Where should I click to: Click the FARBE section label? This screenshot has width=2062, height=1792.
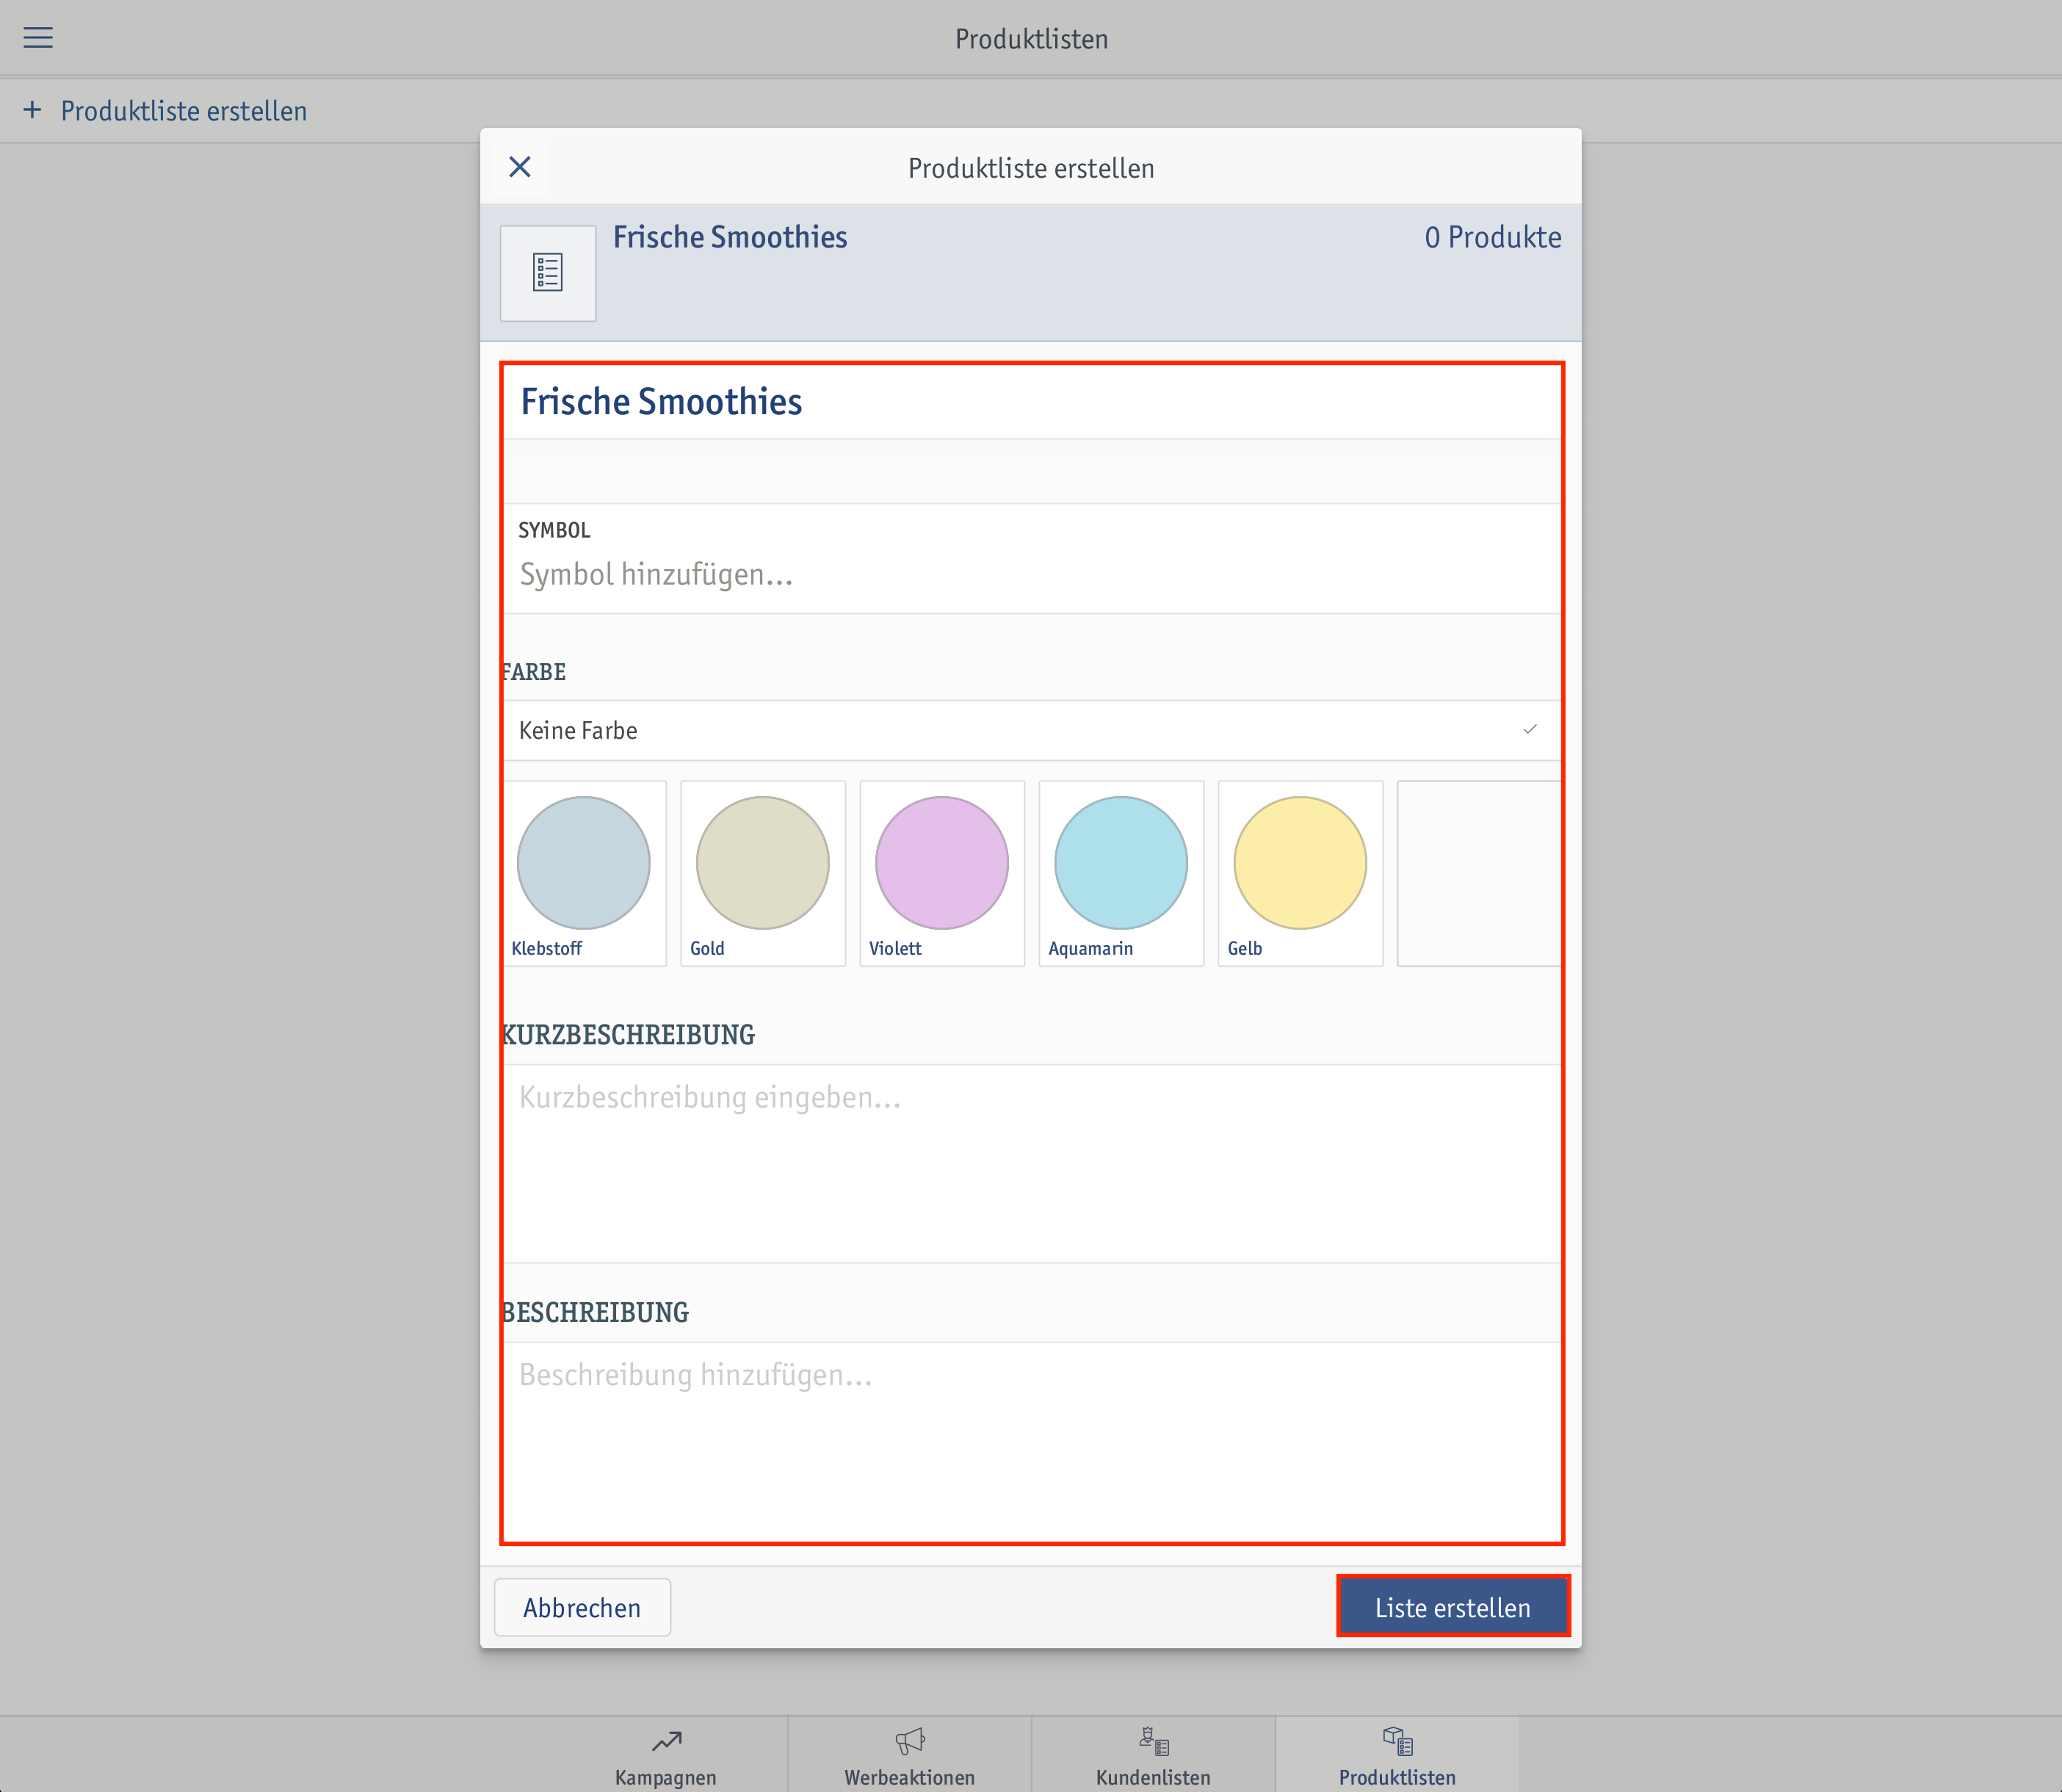(x=534, y=672)
